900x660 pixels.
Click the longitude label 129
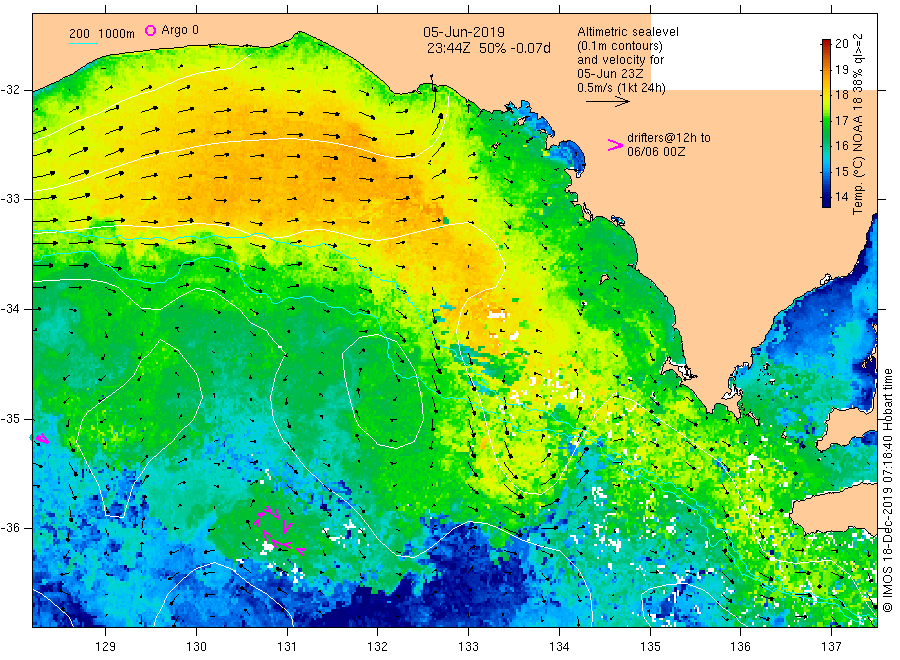[106, 647]
